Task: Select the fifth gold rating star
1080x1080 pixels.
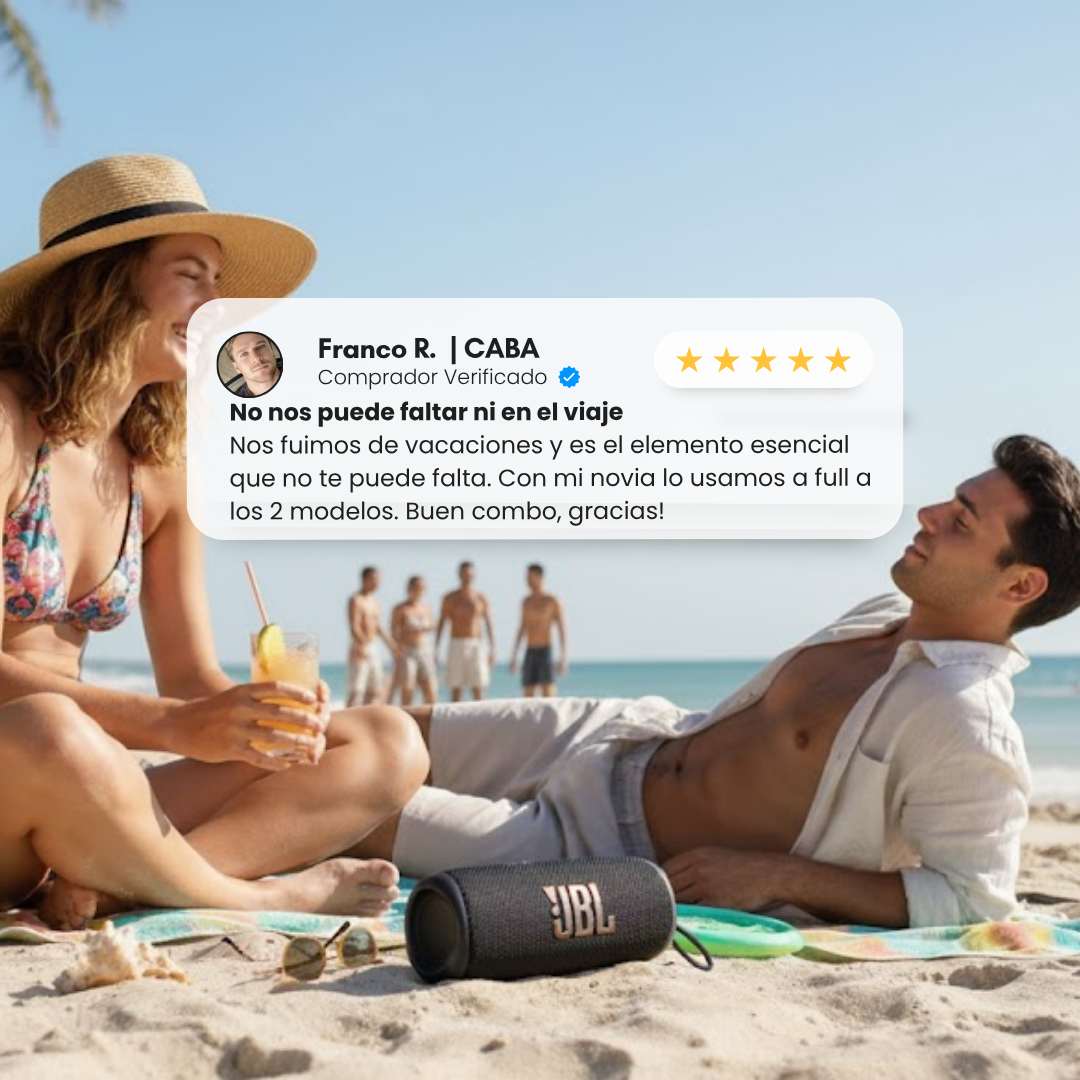Action: [x=838, y=360]
